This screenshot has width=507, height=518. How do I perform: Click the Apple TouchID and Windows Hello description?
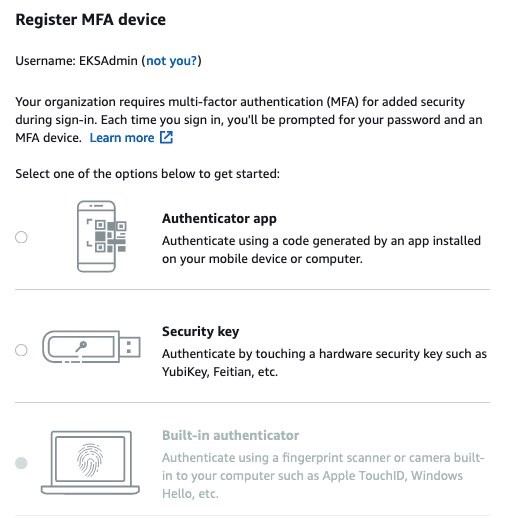click(x=323, y=475)
